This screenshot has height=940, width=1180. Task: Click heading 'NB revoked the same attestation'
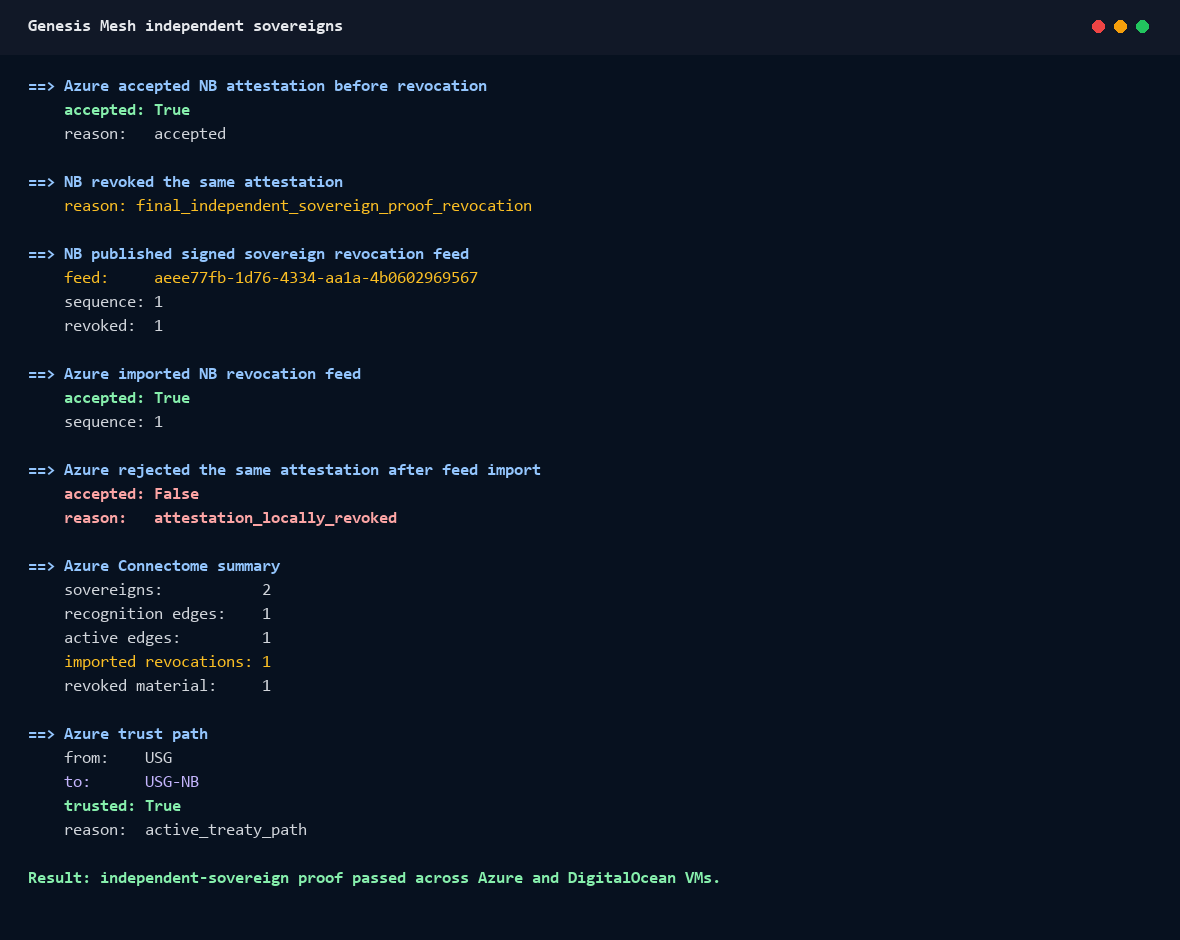coord(203,182)
